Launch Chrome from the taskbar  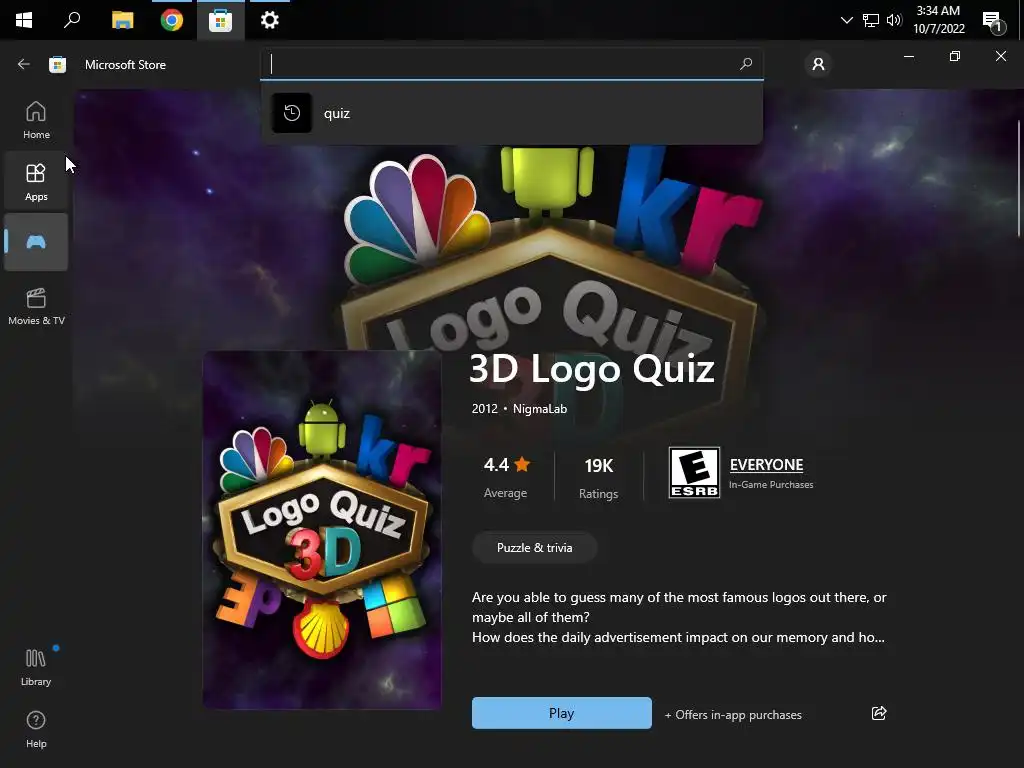[172, 20]
